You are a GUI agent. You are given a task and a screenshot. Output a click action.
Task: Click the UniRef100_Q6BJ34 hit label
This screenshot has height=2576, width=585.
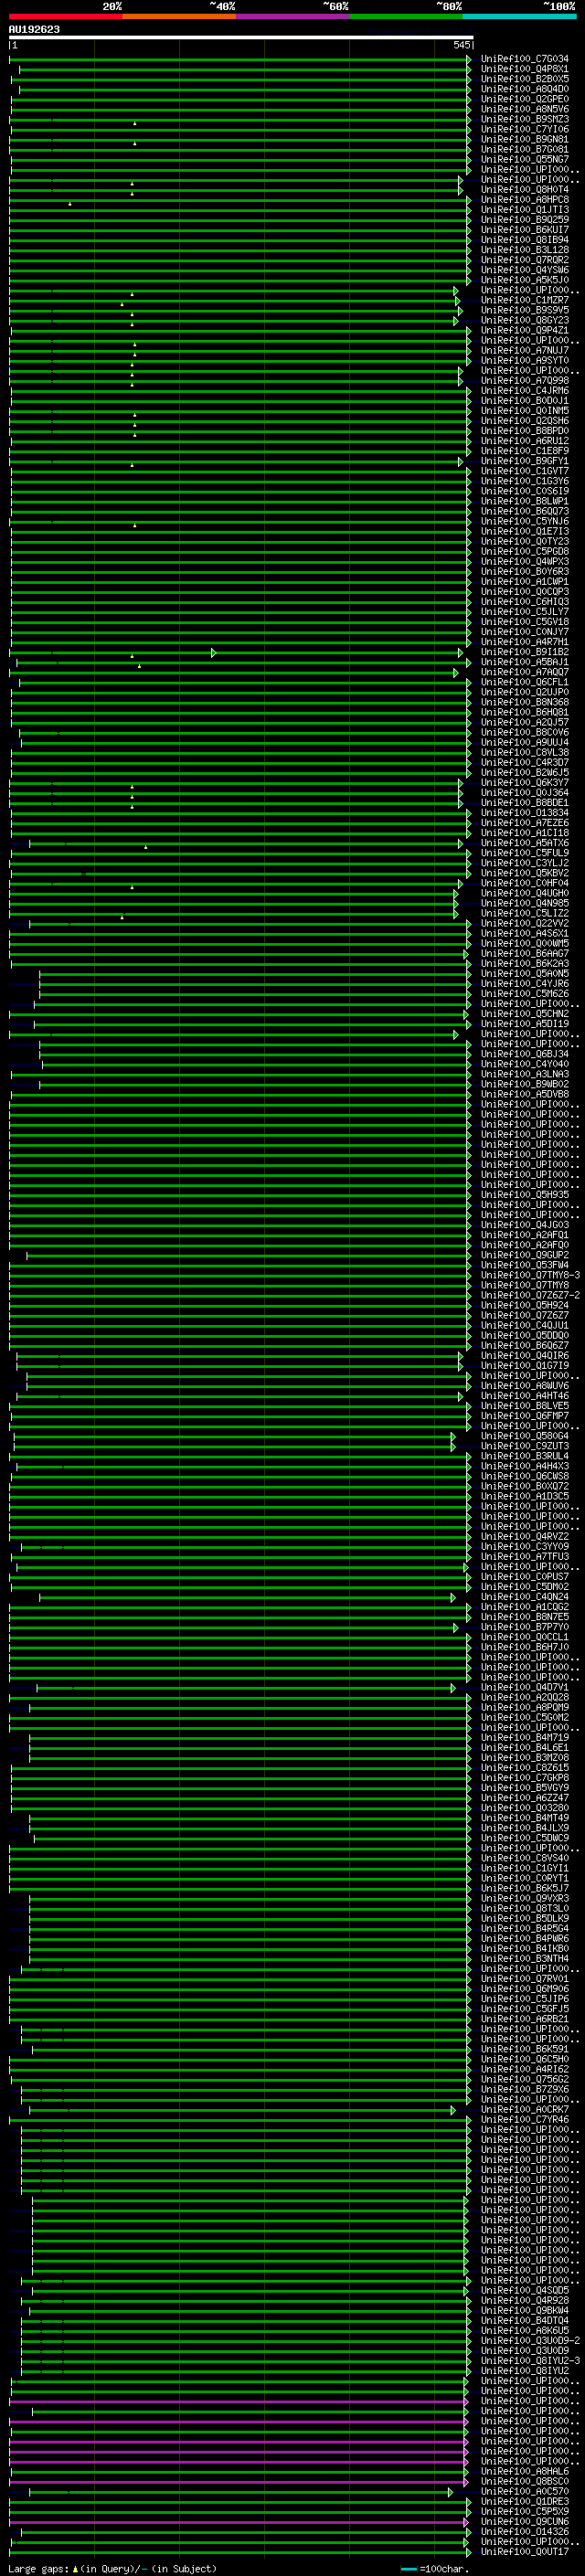[x=525, y=1054]
